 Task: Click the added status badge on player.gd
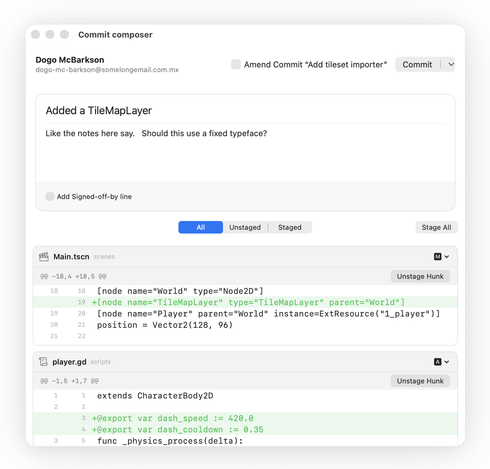(437, 362)
